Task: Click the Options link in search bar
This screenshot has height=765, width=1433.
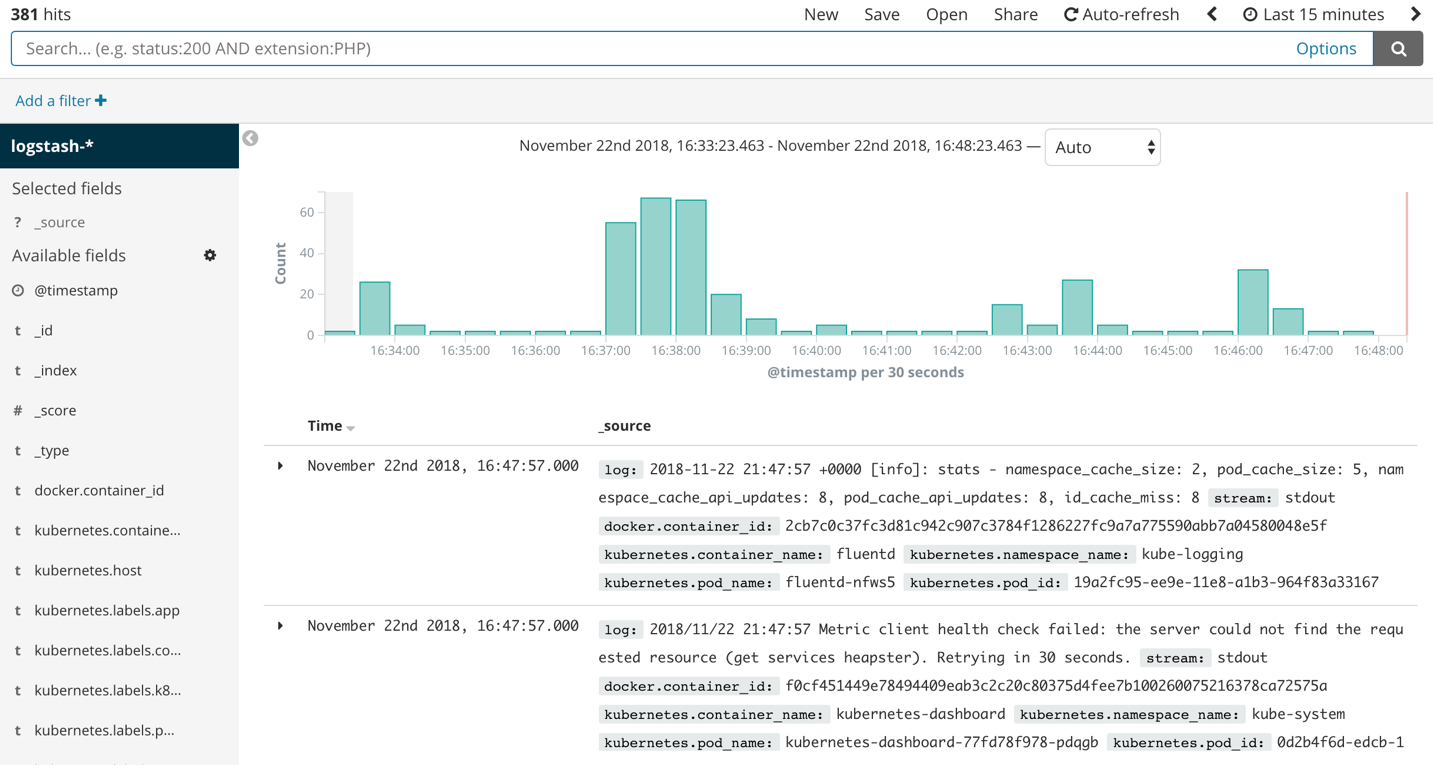Action: tap(1326, 48)
